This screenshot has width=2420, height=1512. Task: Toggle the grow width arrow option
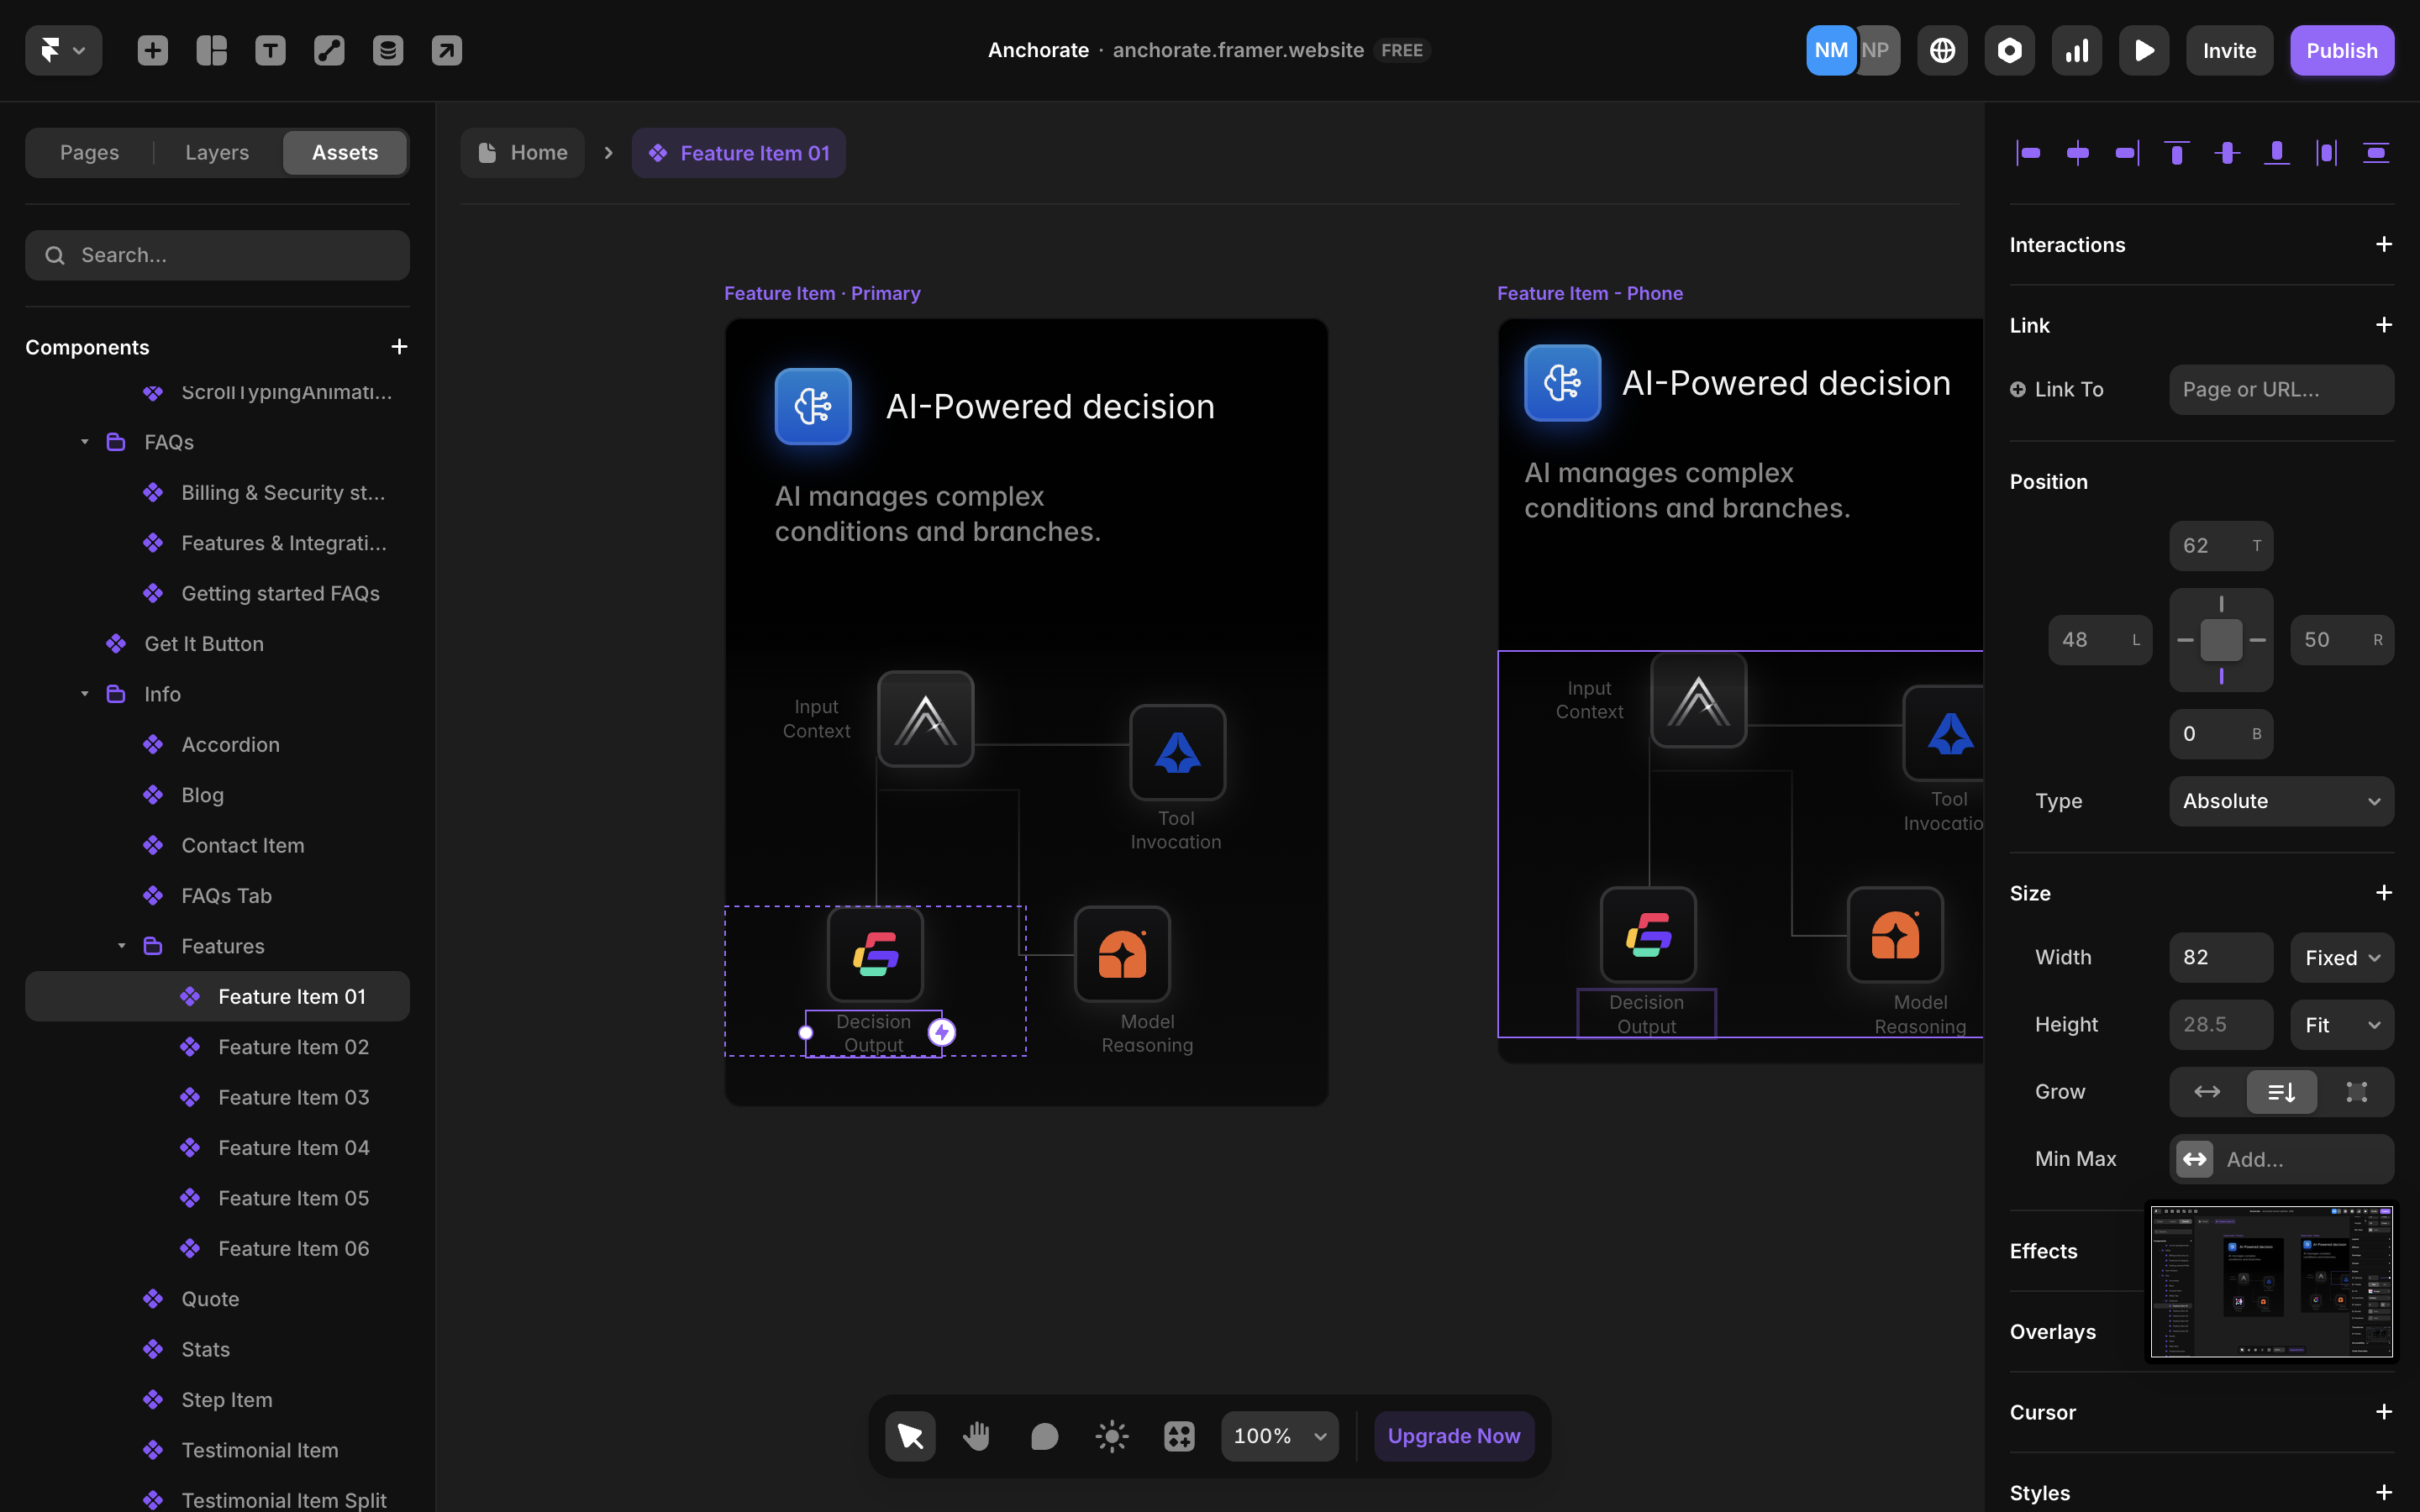2207,1092
